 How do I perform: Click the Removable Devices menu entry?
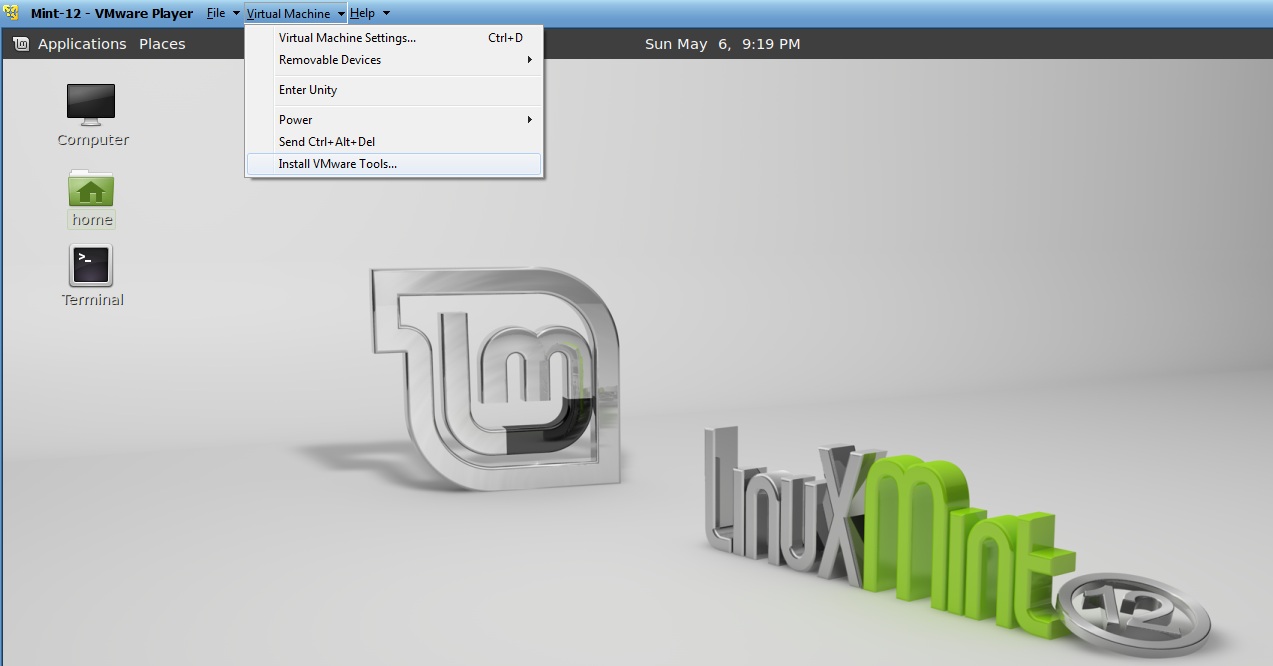coord(331,60)
